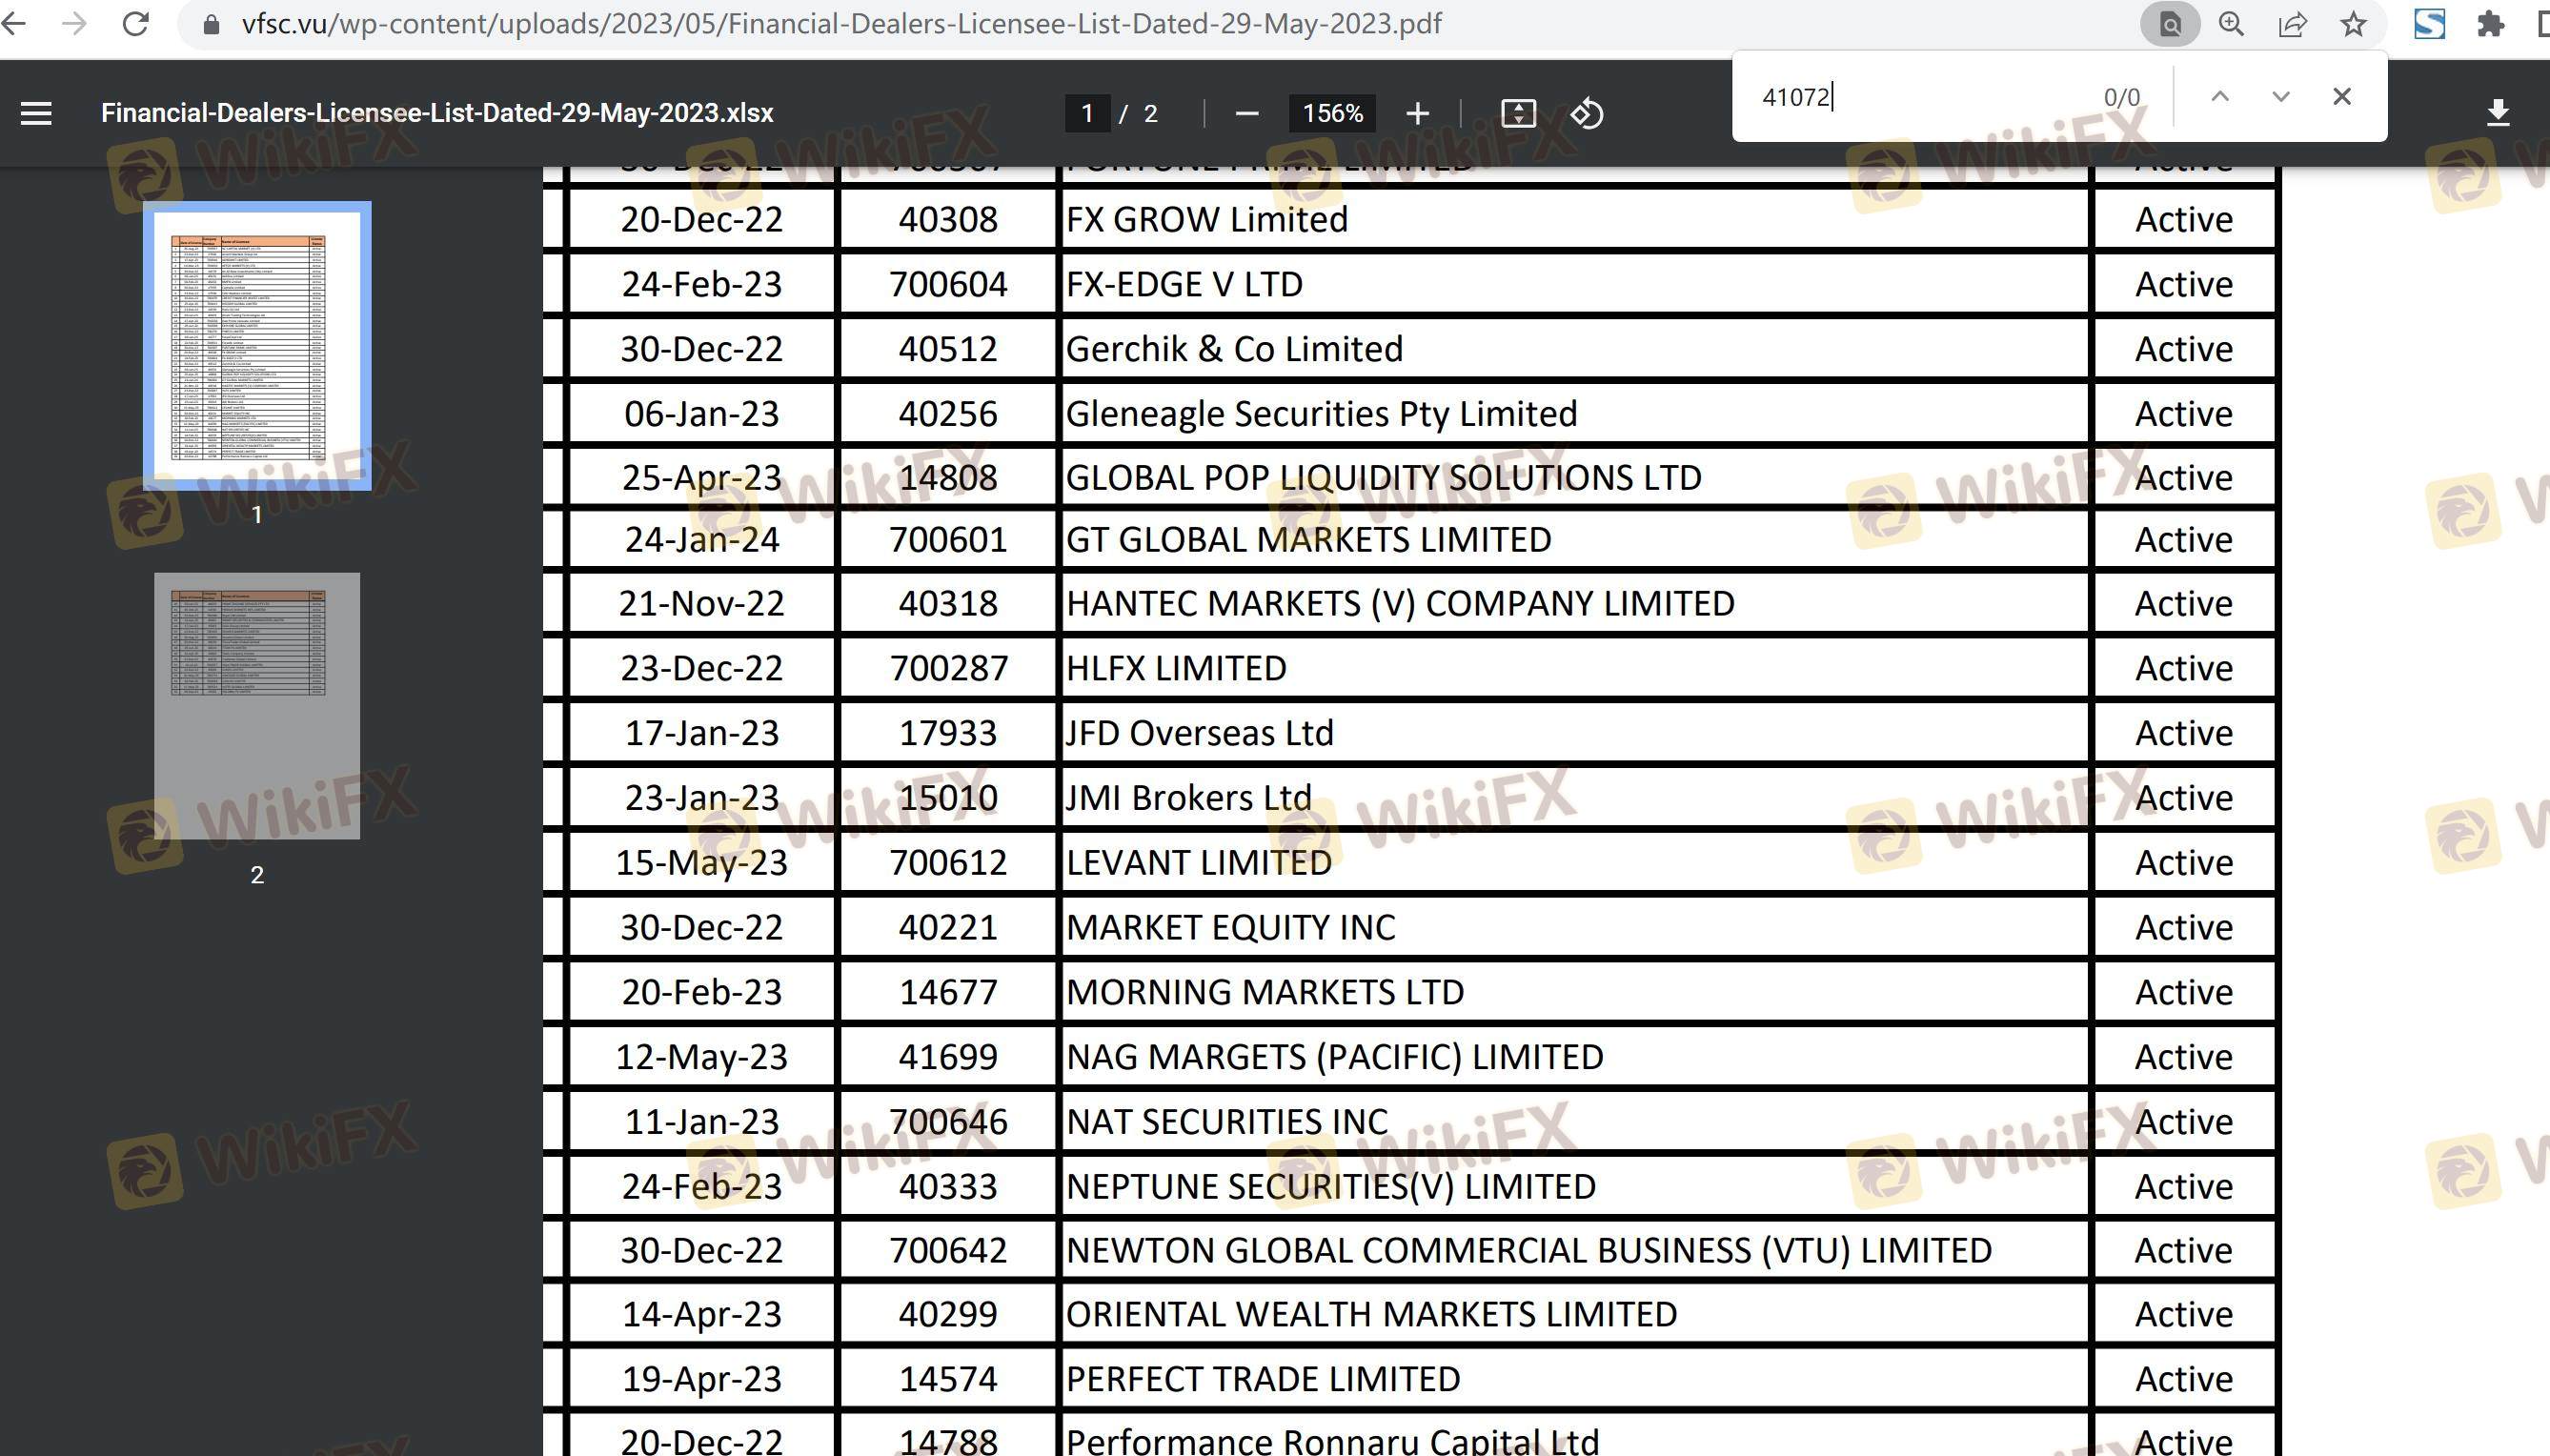Go to previous search result
Viewport: 2550px width, 1456px height.
tap(2219, 97)
